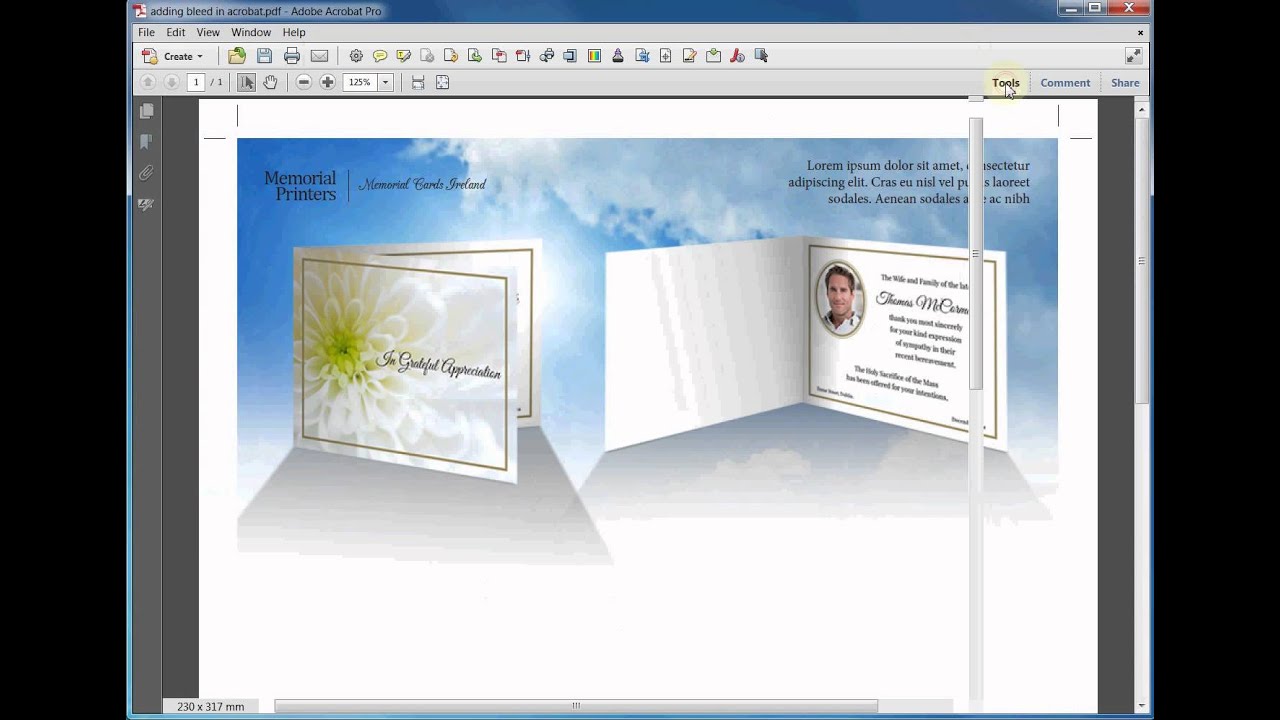Show the Bookmarks panel
The width and height of the screenshot is (1280, 720).
click(146, 142)
